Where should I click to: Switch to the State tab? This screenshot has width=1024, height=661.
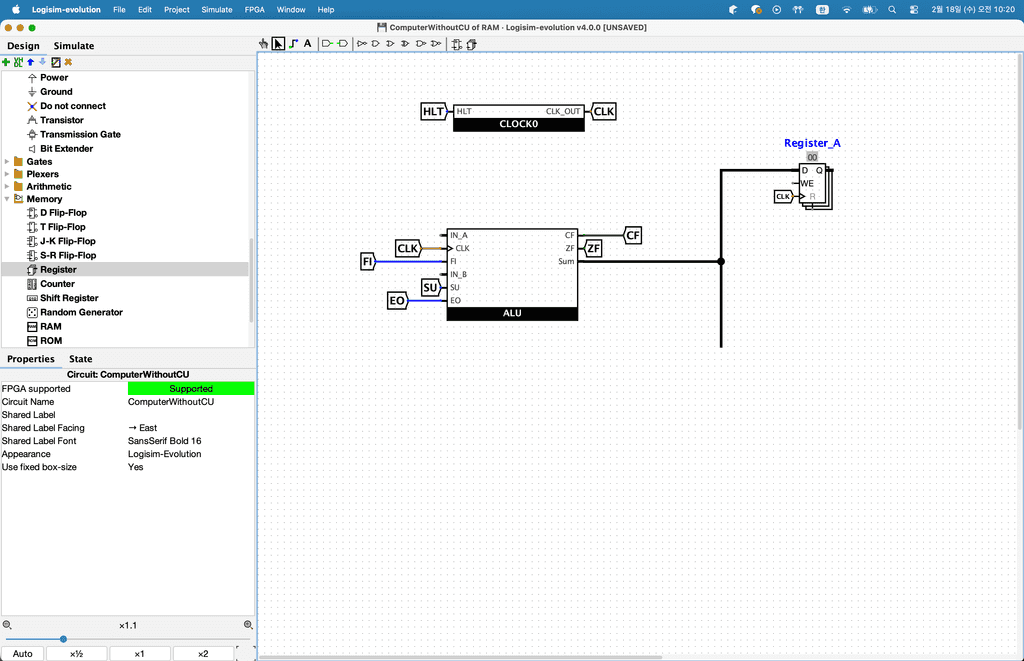tap(80, 359)
